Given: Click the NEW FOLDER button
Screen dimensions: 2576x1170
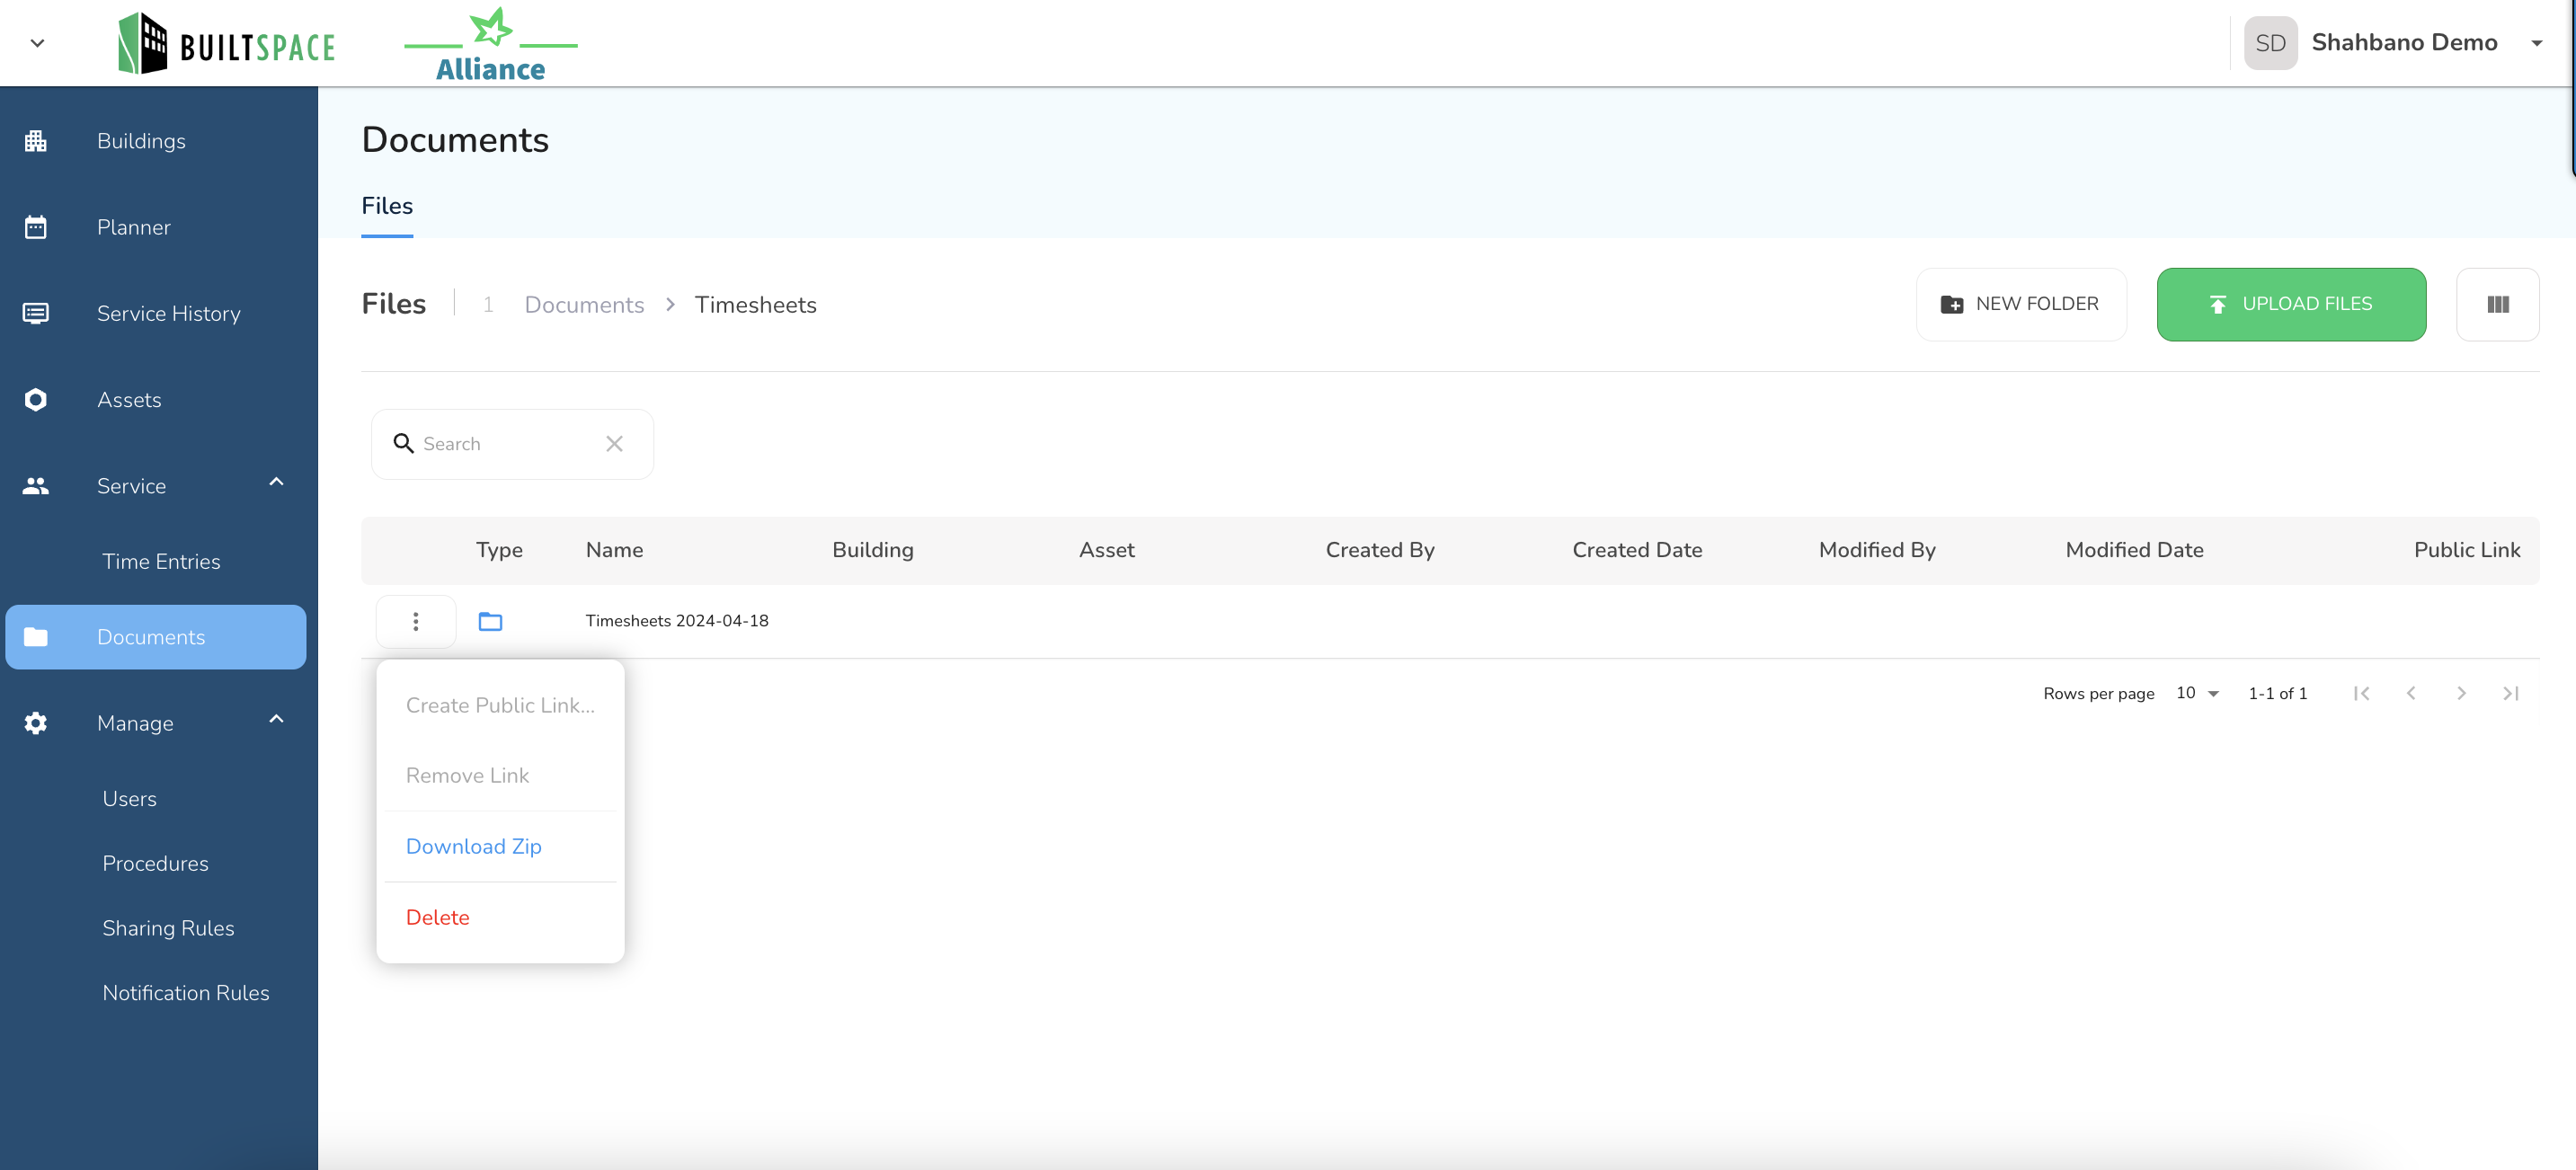Looking at the screenshot, I should tap(2020, 304).
